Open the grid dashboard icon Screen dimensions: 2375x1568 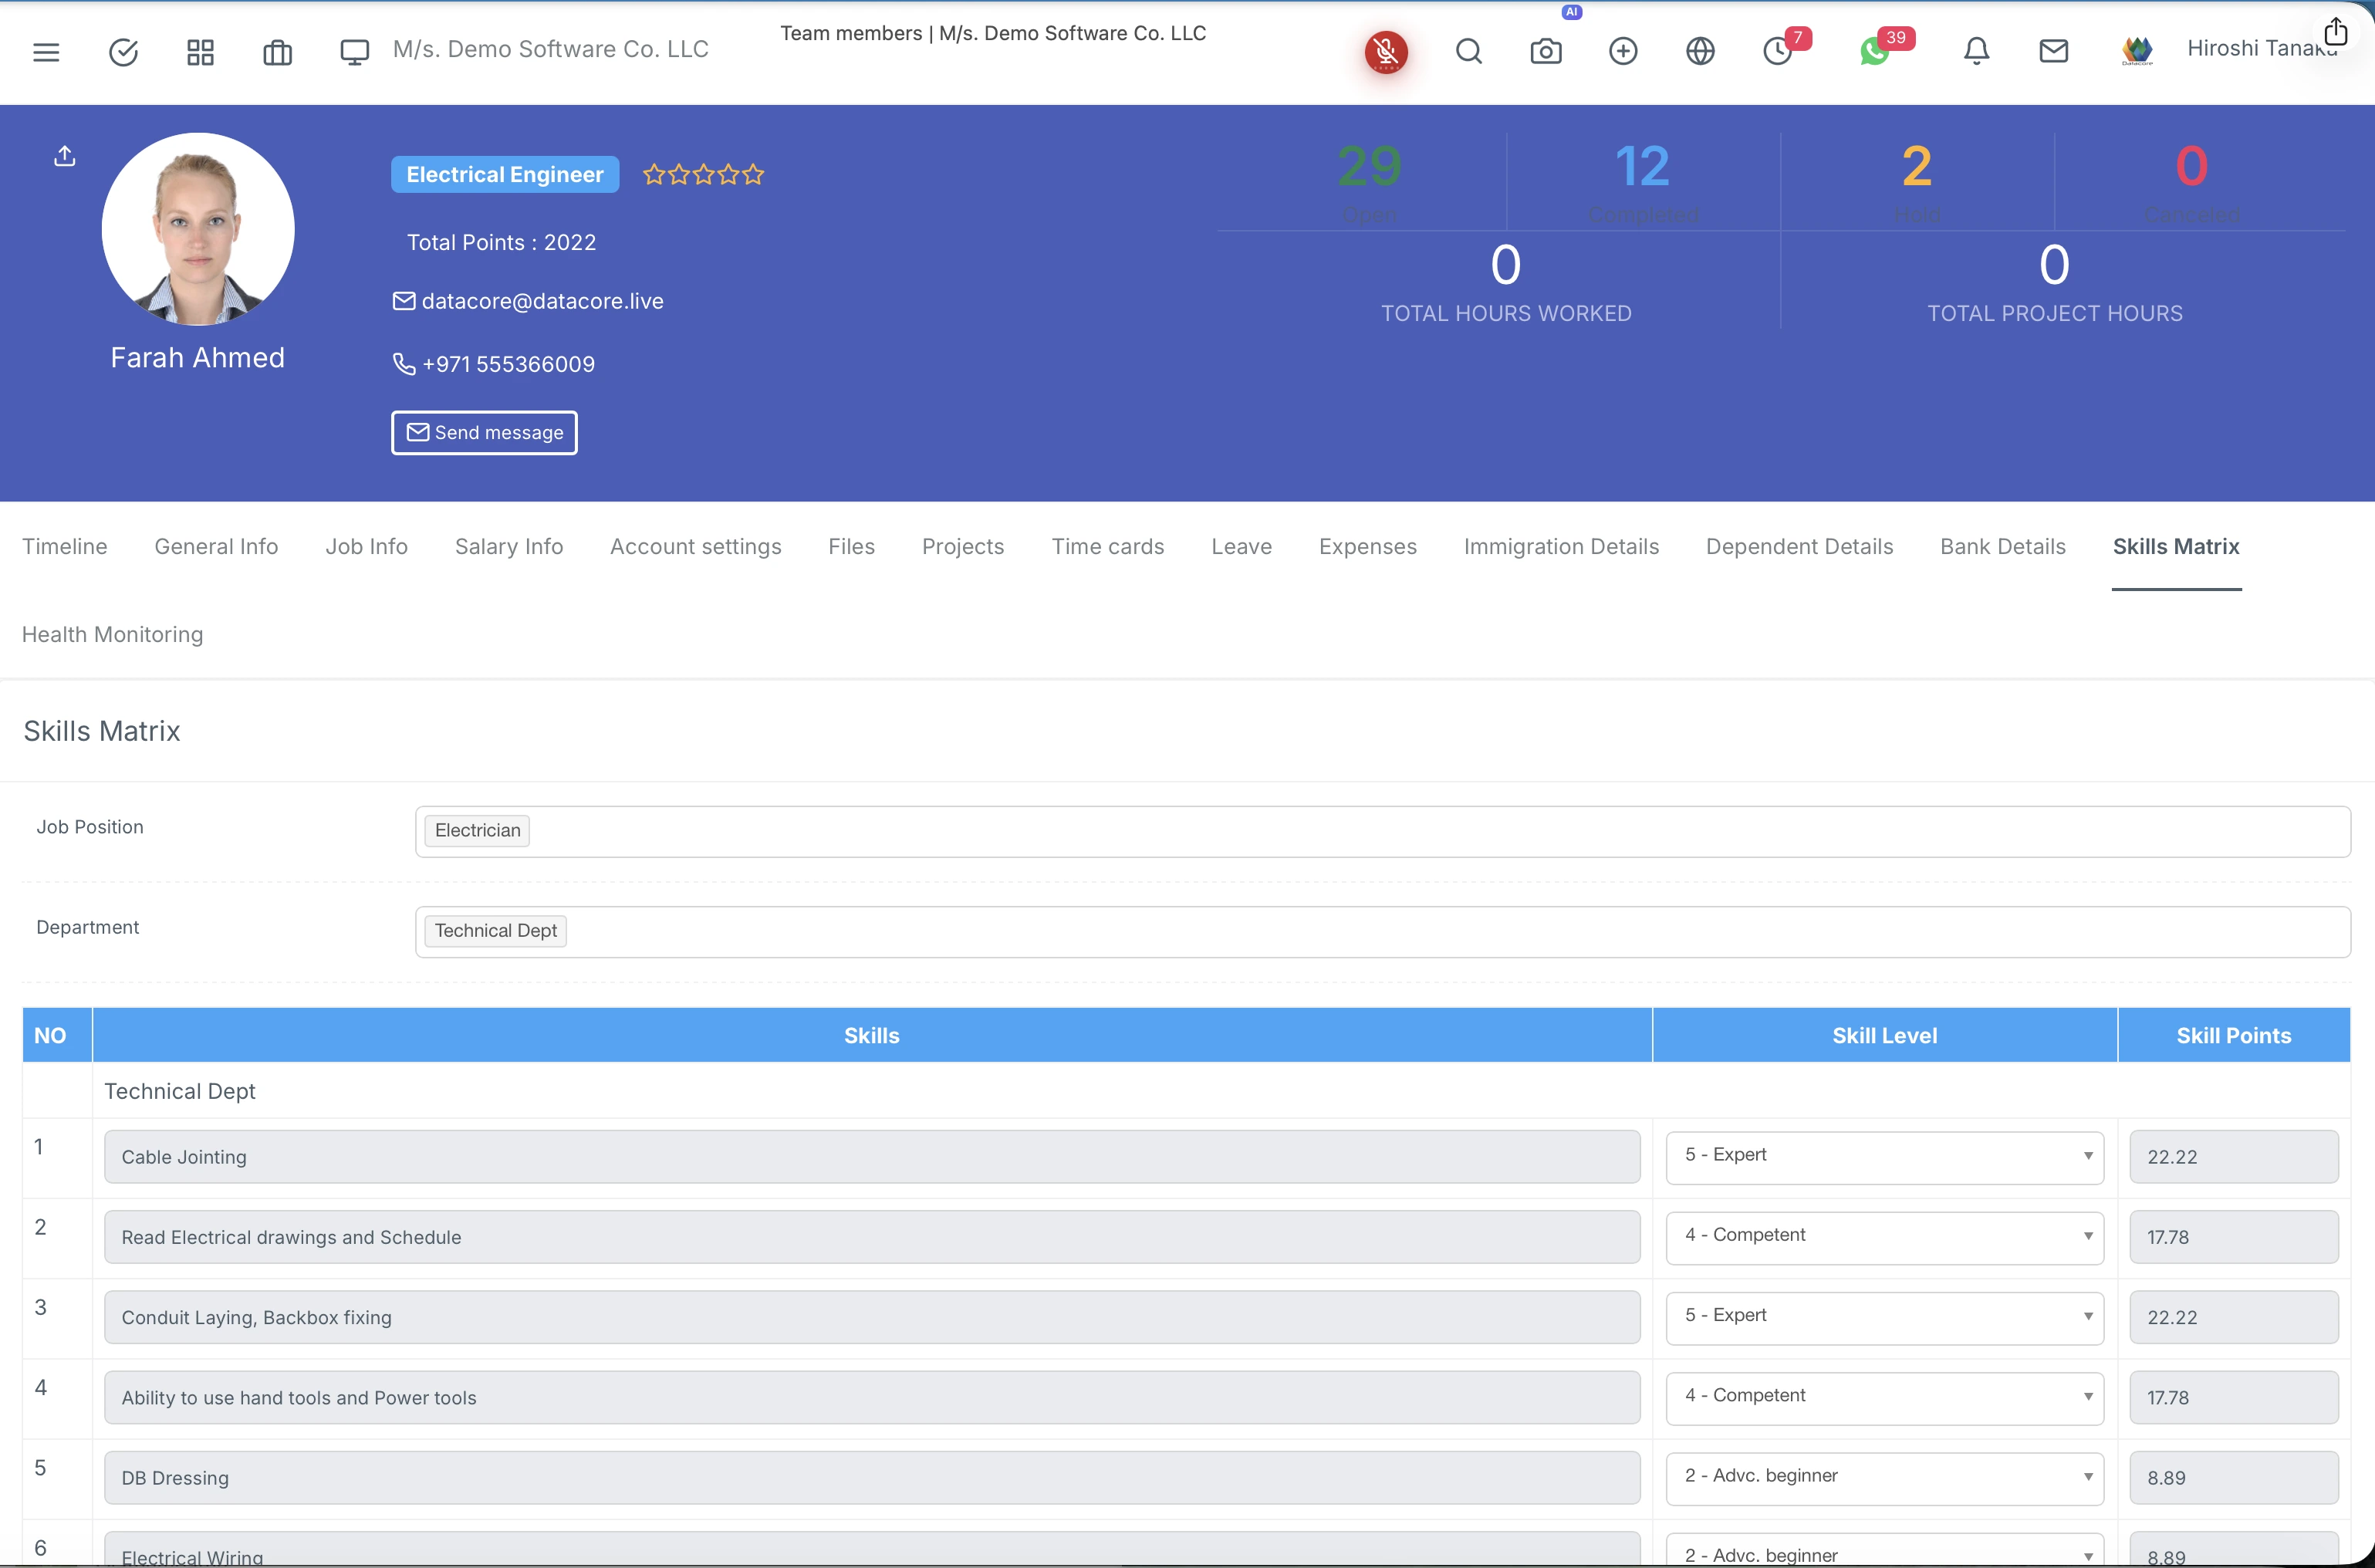pos(200,52)
